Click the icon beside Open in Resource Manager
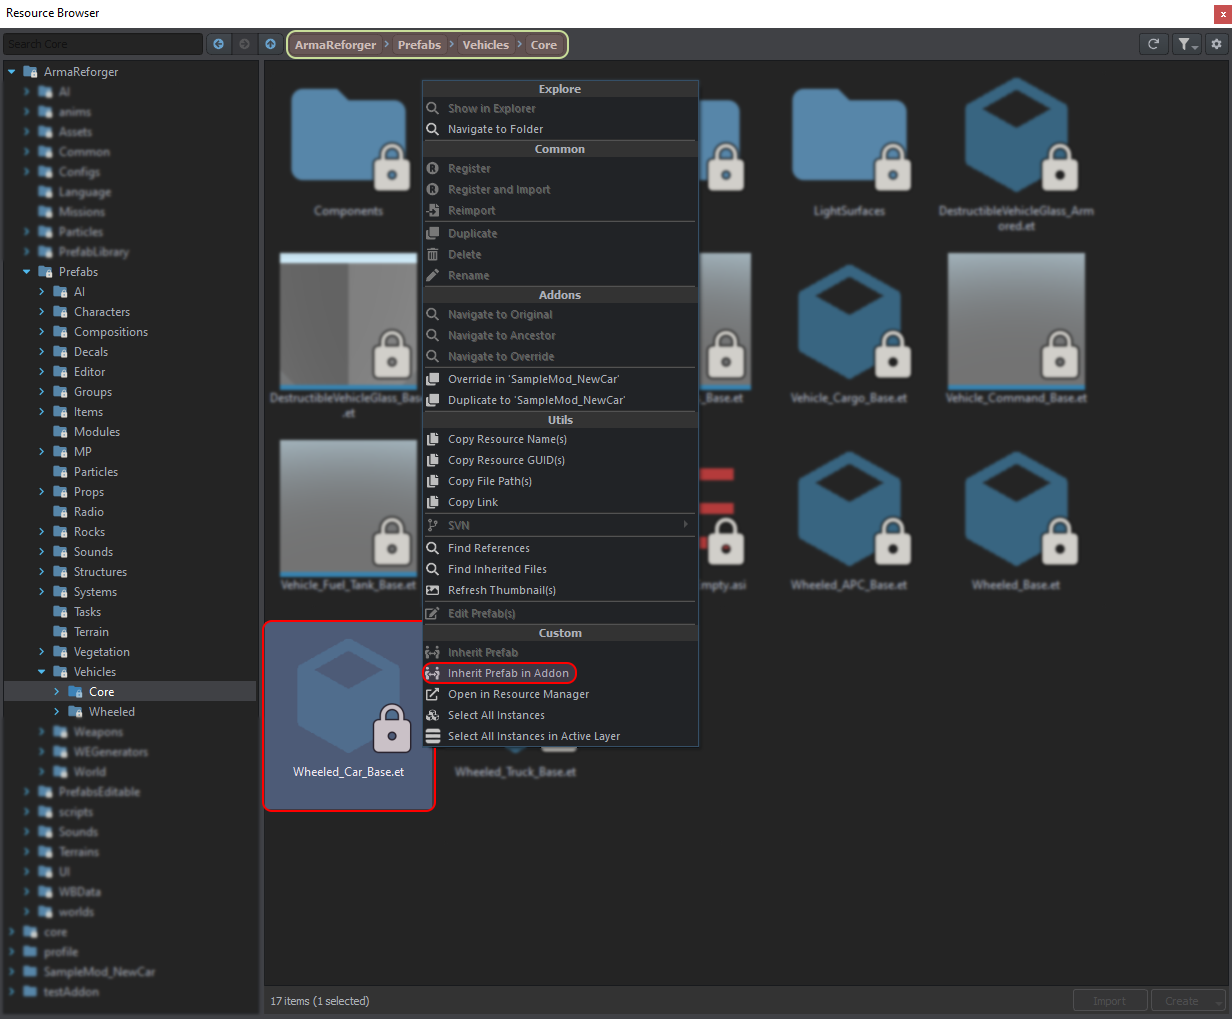 (x=433, y=694)
